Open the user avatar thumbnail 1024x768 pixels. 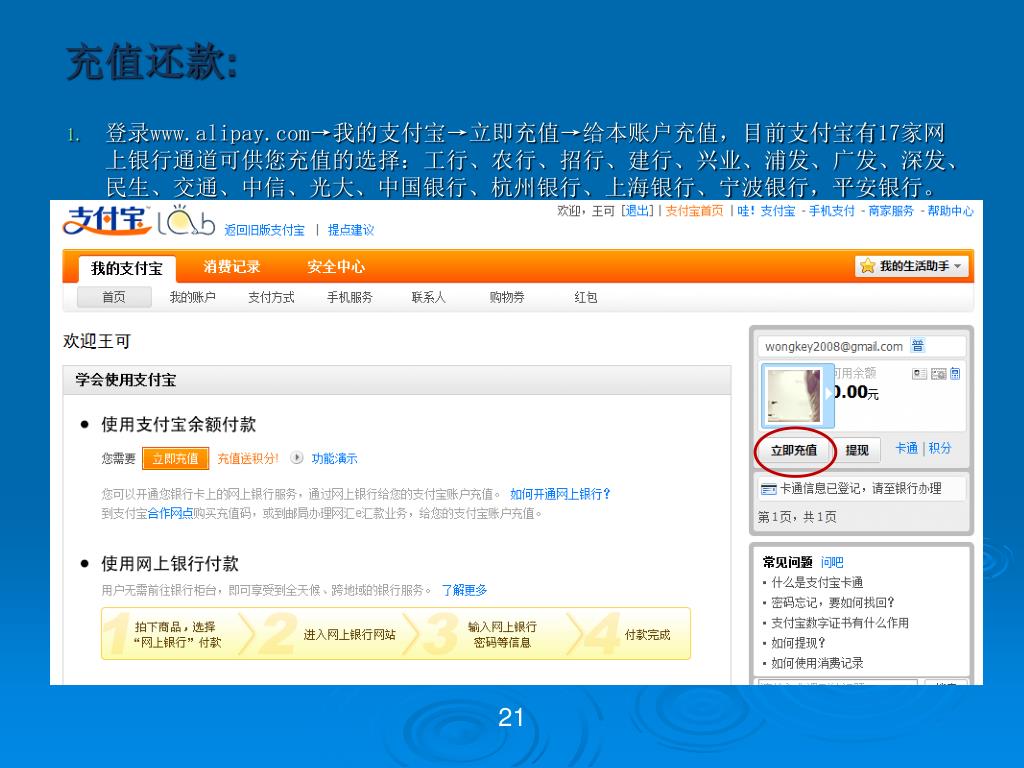793,396
